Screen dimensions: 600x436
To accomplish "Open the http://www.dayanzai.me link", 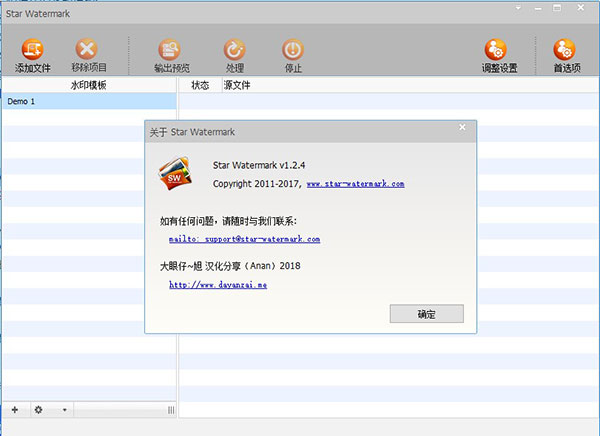I will (218, 285).
